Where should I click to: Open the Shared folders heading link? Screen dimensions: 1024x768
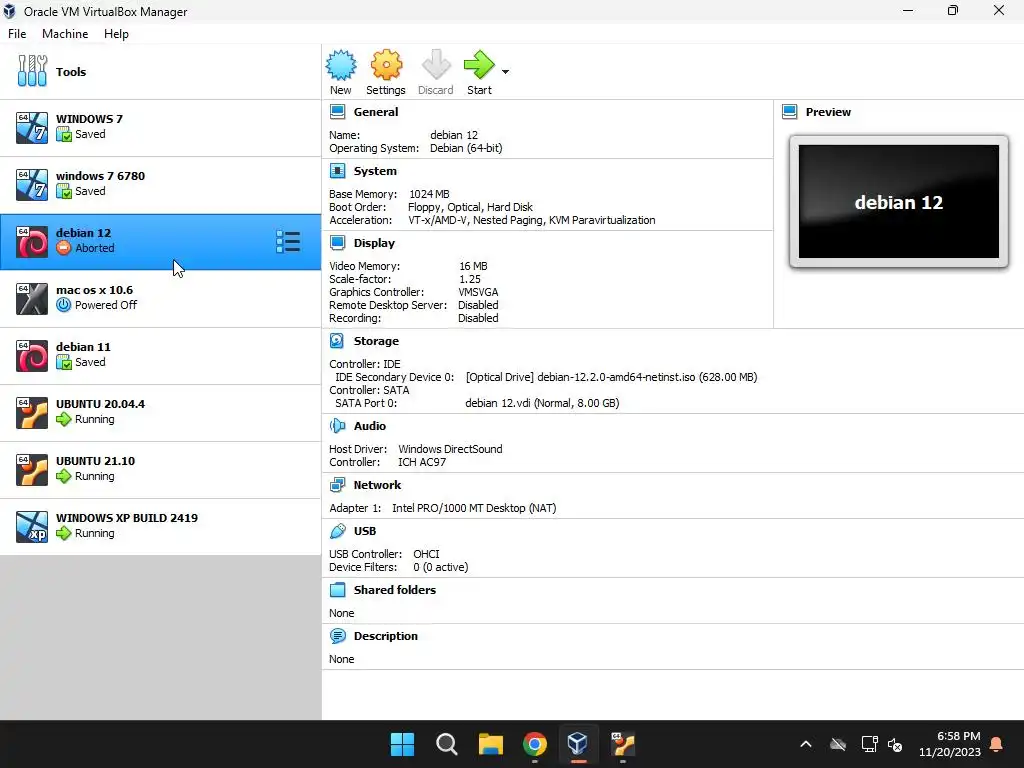click(x=394, y=590)
